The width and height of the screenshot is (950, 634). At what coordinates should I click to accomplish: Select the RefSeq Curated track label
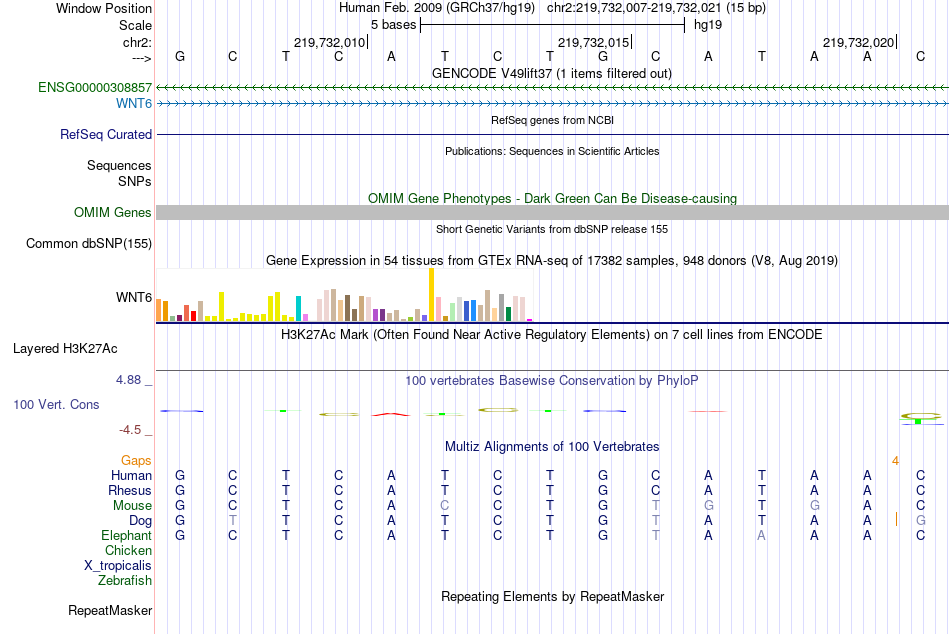click(x=106, y=135)
